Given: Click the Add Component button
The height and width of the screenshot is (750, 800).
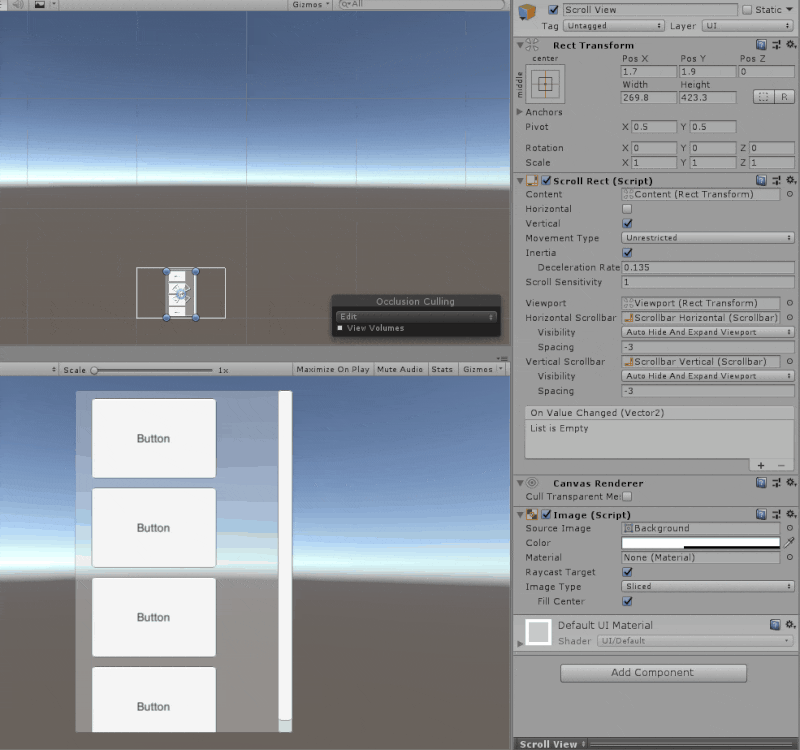Looking at the screenshot, I should coord(653,672).
